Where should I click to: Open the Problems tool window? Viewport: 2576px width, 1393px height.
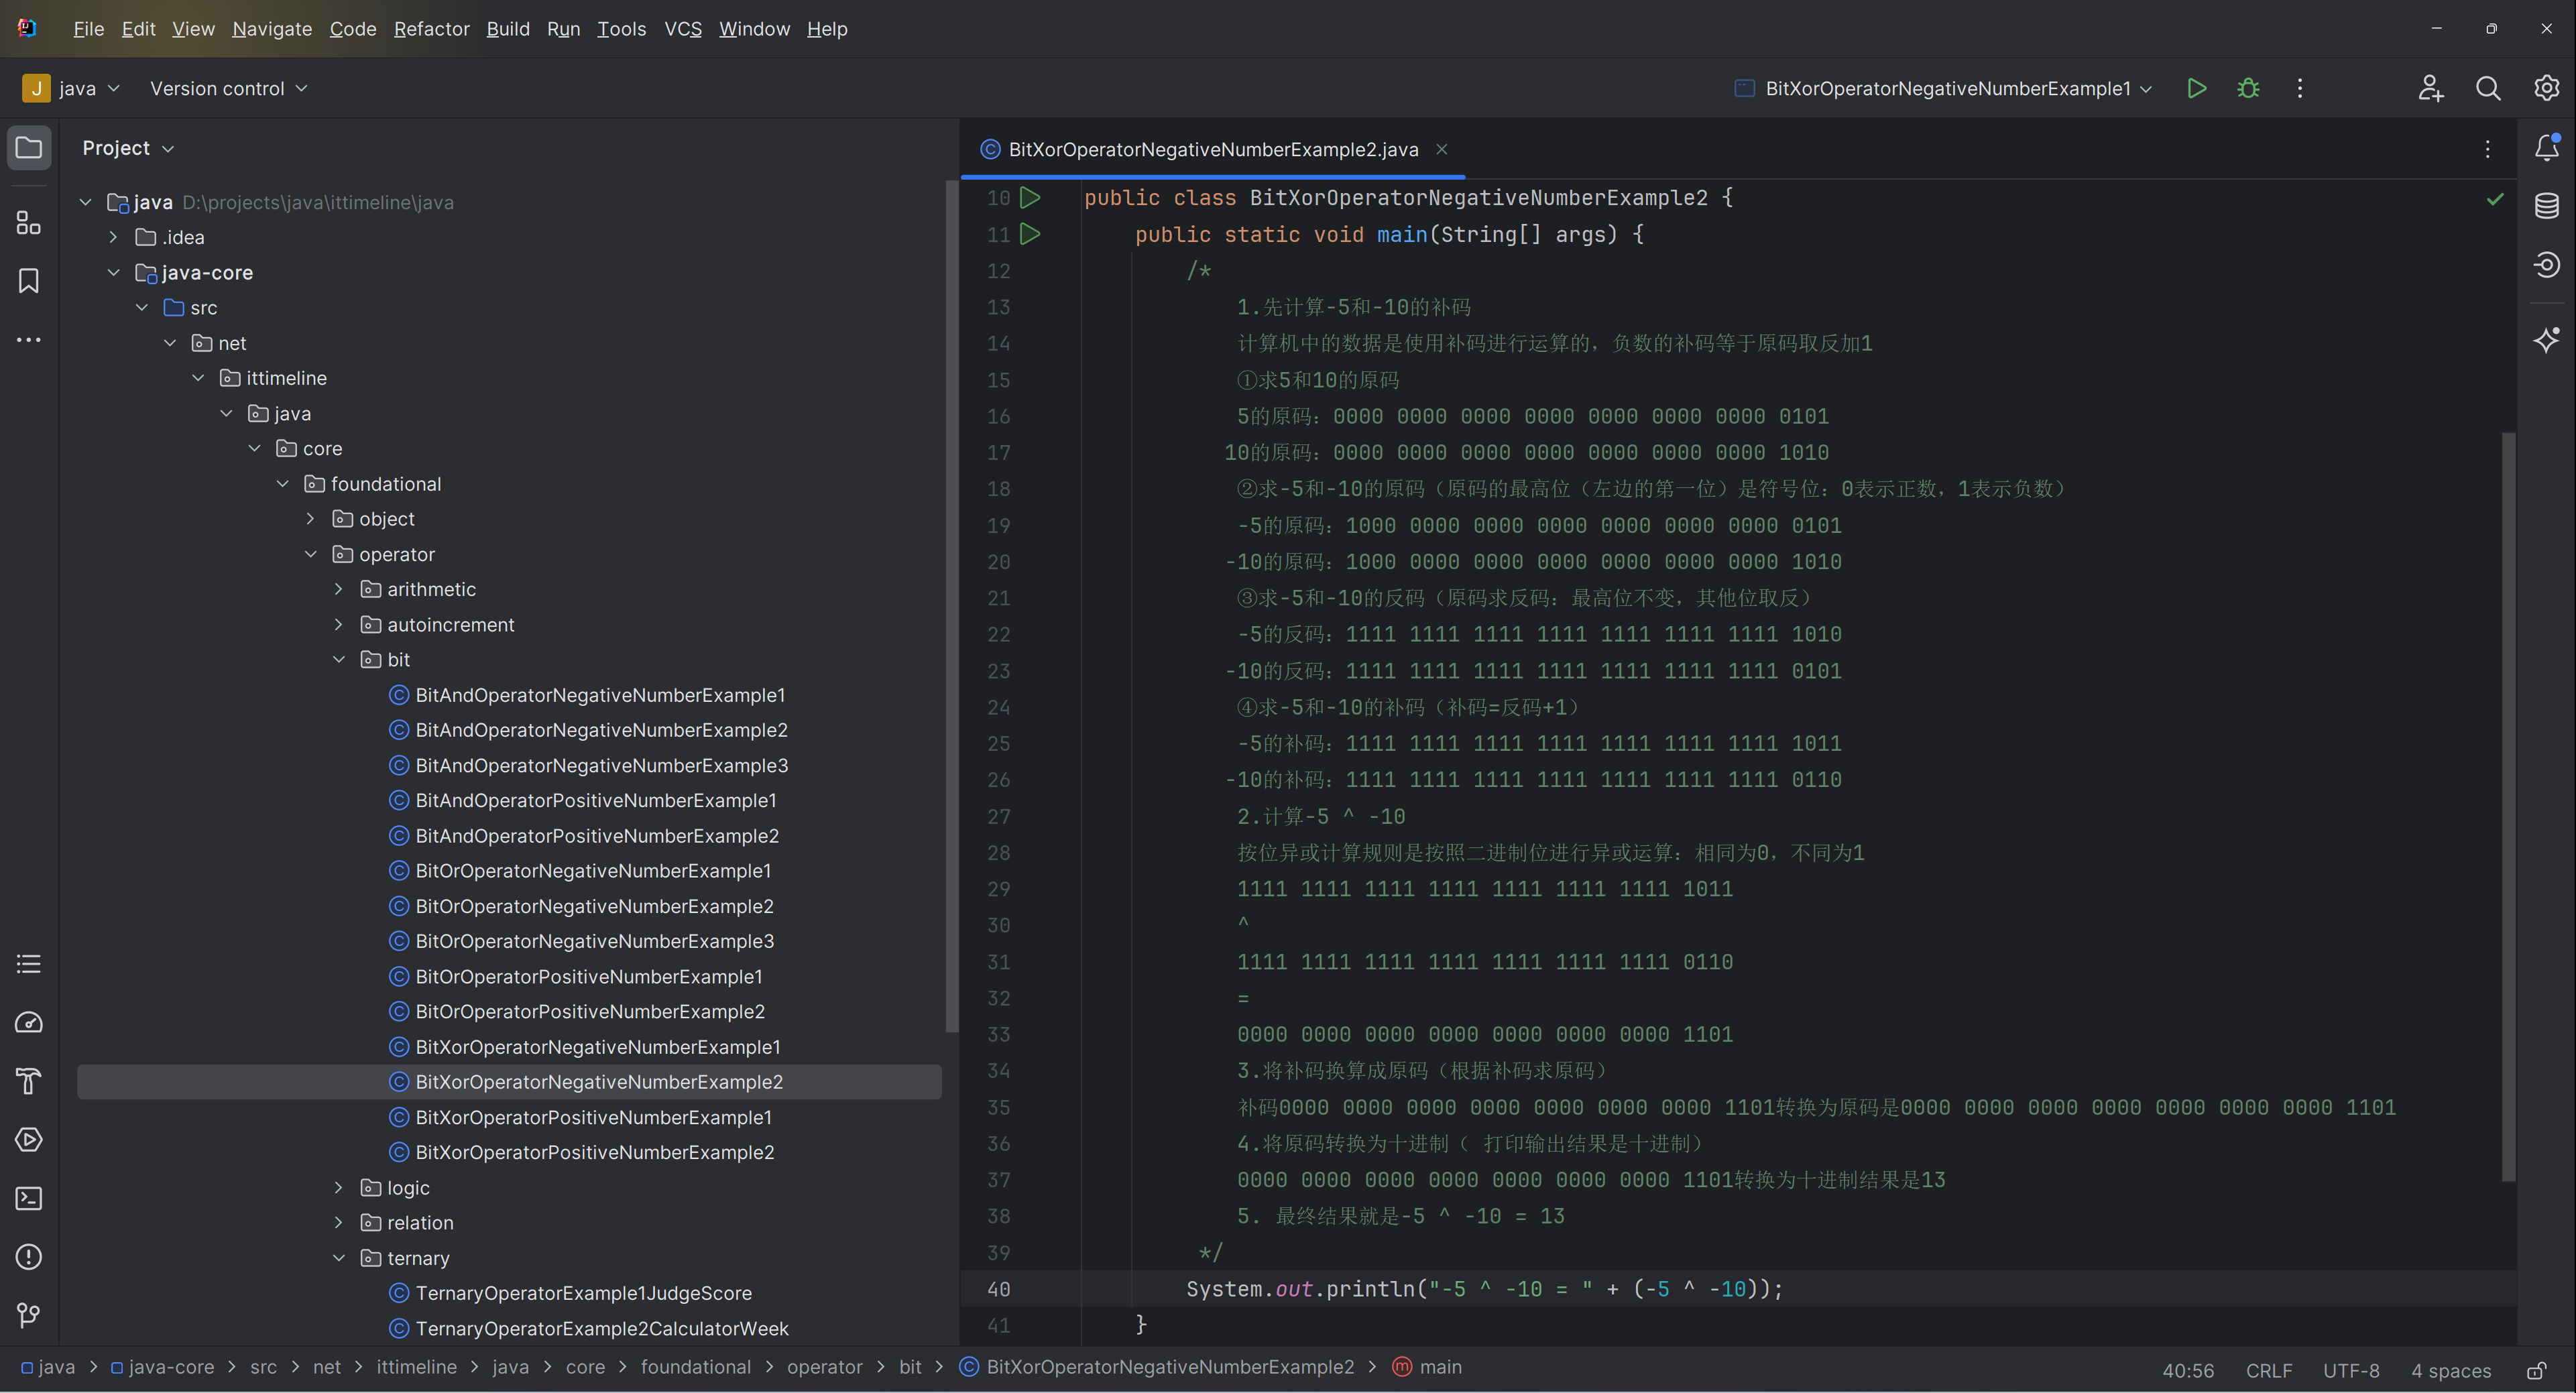[x=29, y=1257]
